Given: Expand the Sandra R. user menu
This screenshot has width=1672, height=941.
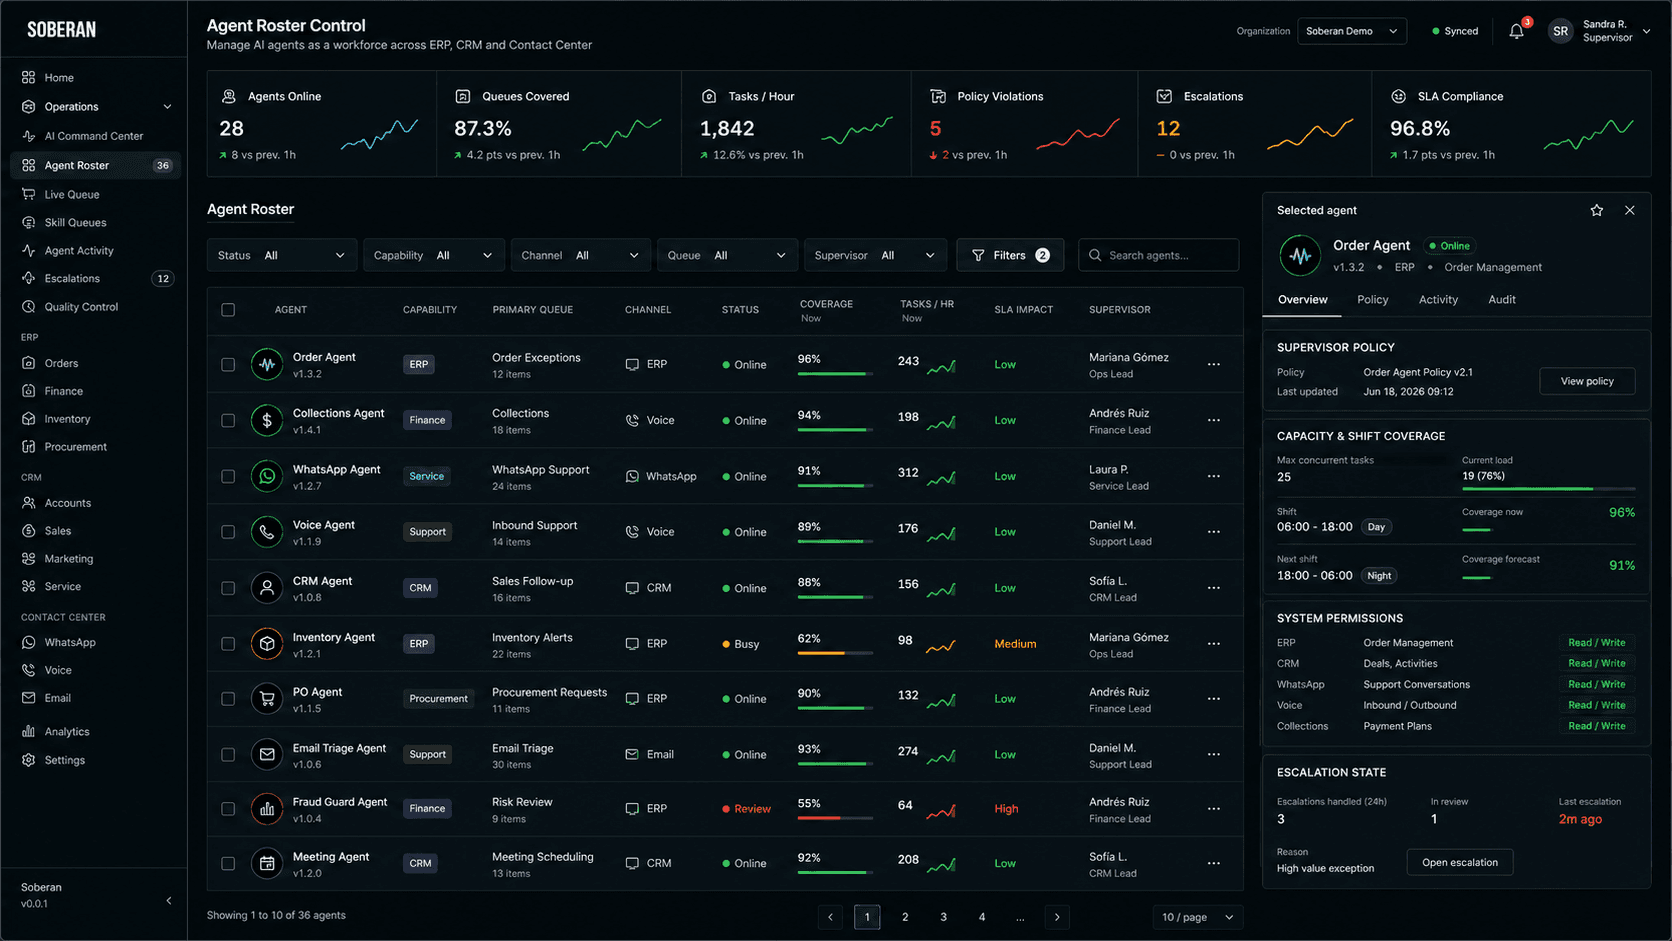Looking at the screenshot, I should click(x=1647, y=31).
